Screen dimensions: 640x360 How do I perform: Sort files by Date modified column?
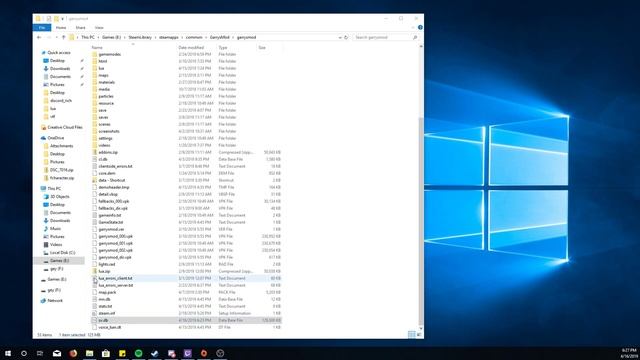click(x=191, y=48)
